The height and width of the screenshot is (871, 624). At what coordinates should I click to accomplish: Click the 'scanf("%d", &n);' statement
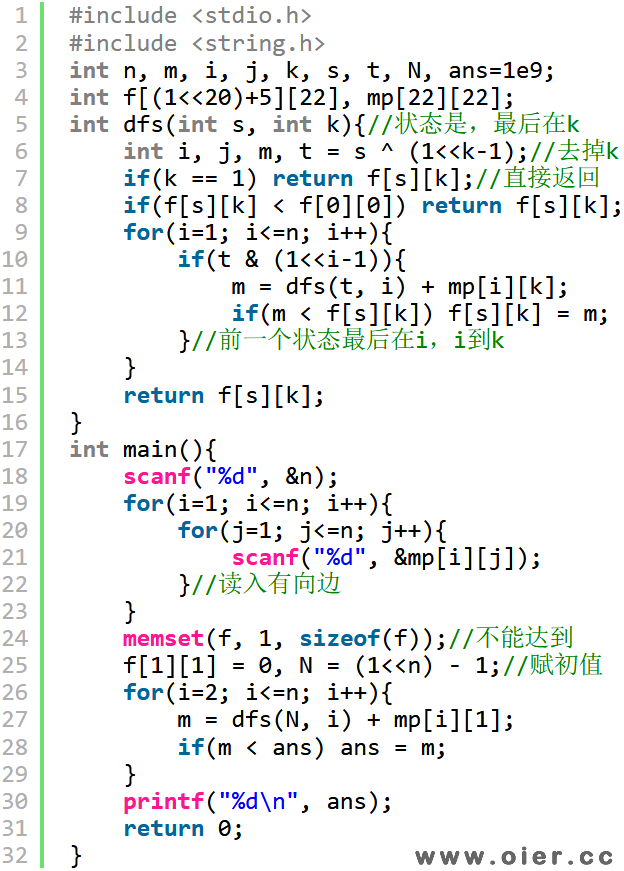(231, 477)
